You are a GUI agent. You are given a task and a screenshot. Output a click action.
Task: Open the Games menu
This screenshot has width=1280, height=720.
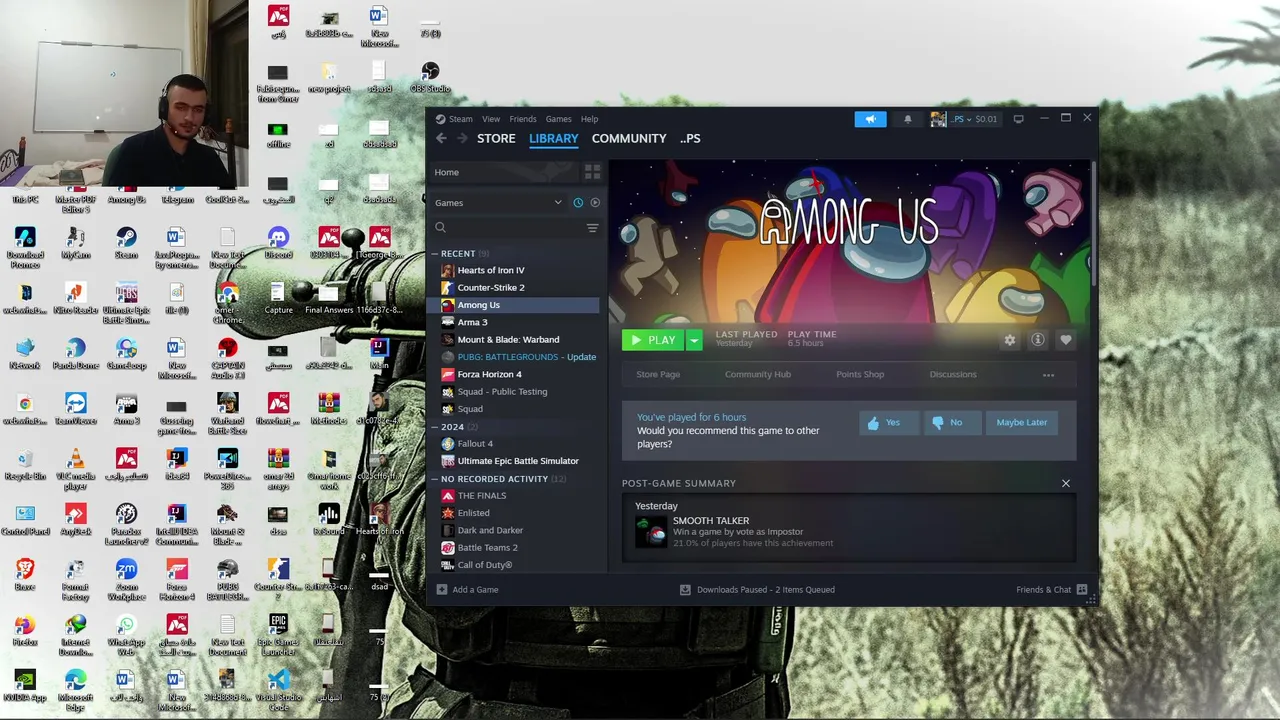[558, 119]
